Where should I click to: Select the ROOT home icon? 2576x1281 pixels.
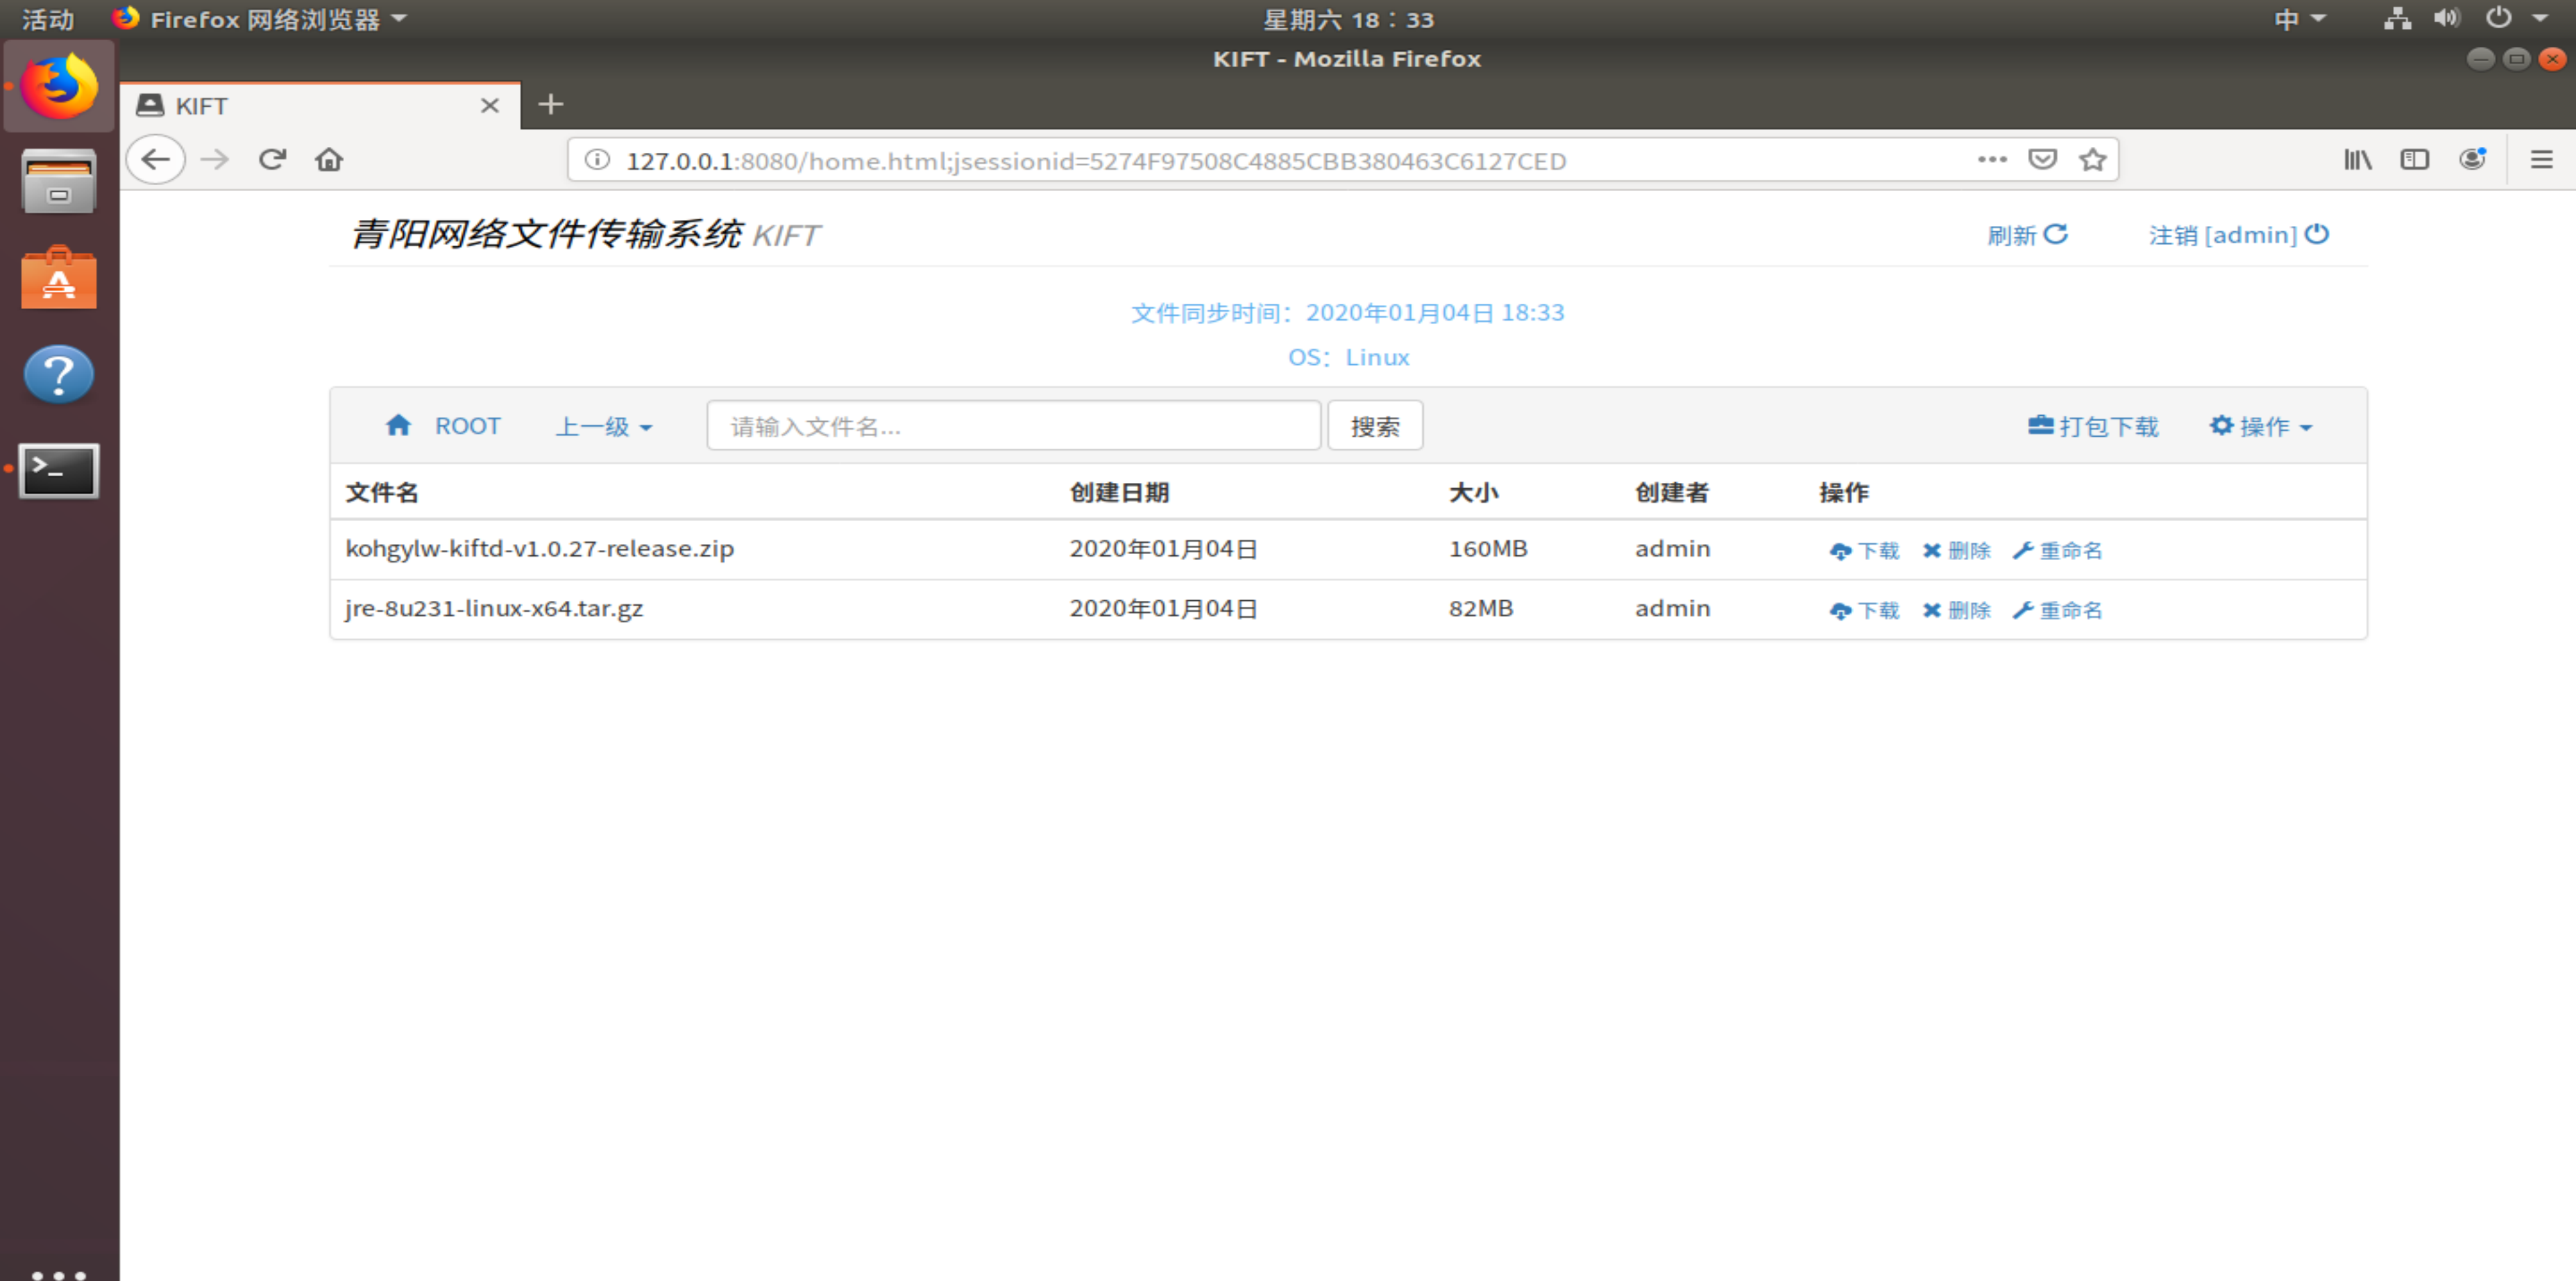point(399,425)
